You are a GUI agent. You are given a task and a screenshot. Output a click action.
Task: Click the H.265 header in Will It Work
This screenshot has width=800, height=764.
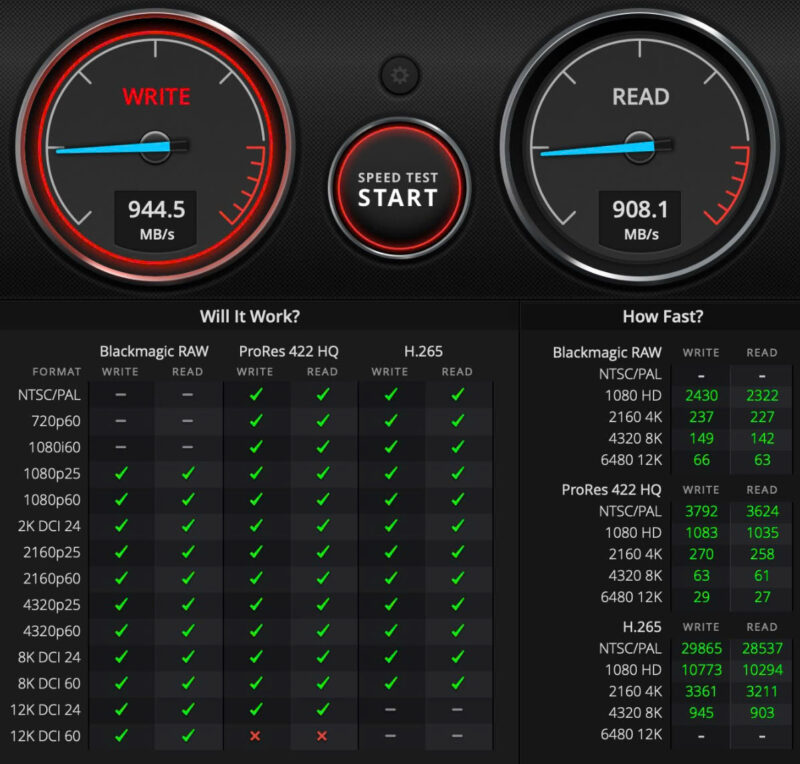[x=423, y=351]
